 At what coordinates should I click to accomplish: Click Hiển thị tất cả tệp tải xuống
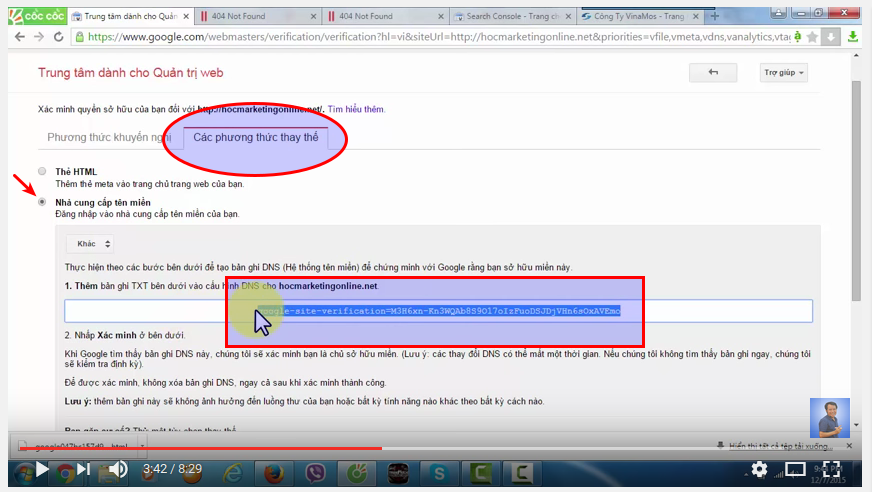click(780, 446)
